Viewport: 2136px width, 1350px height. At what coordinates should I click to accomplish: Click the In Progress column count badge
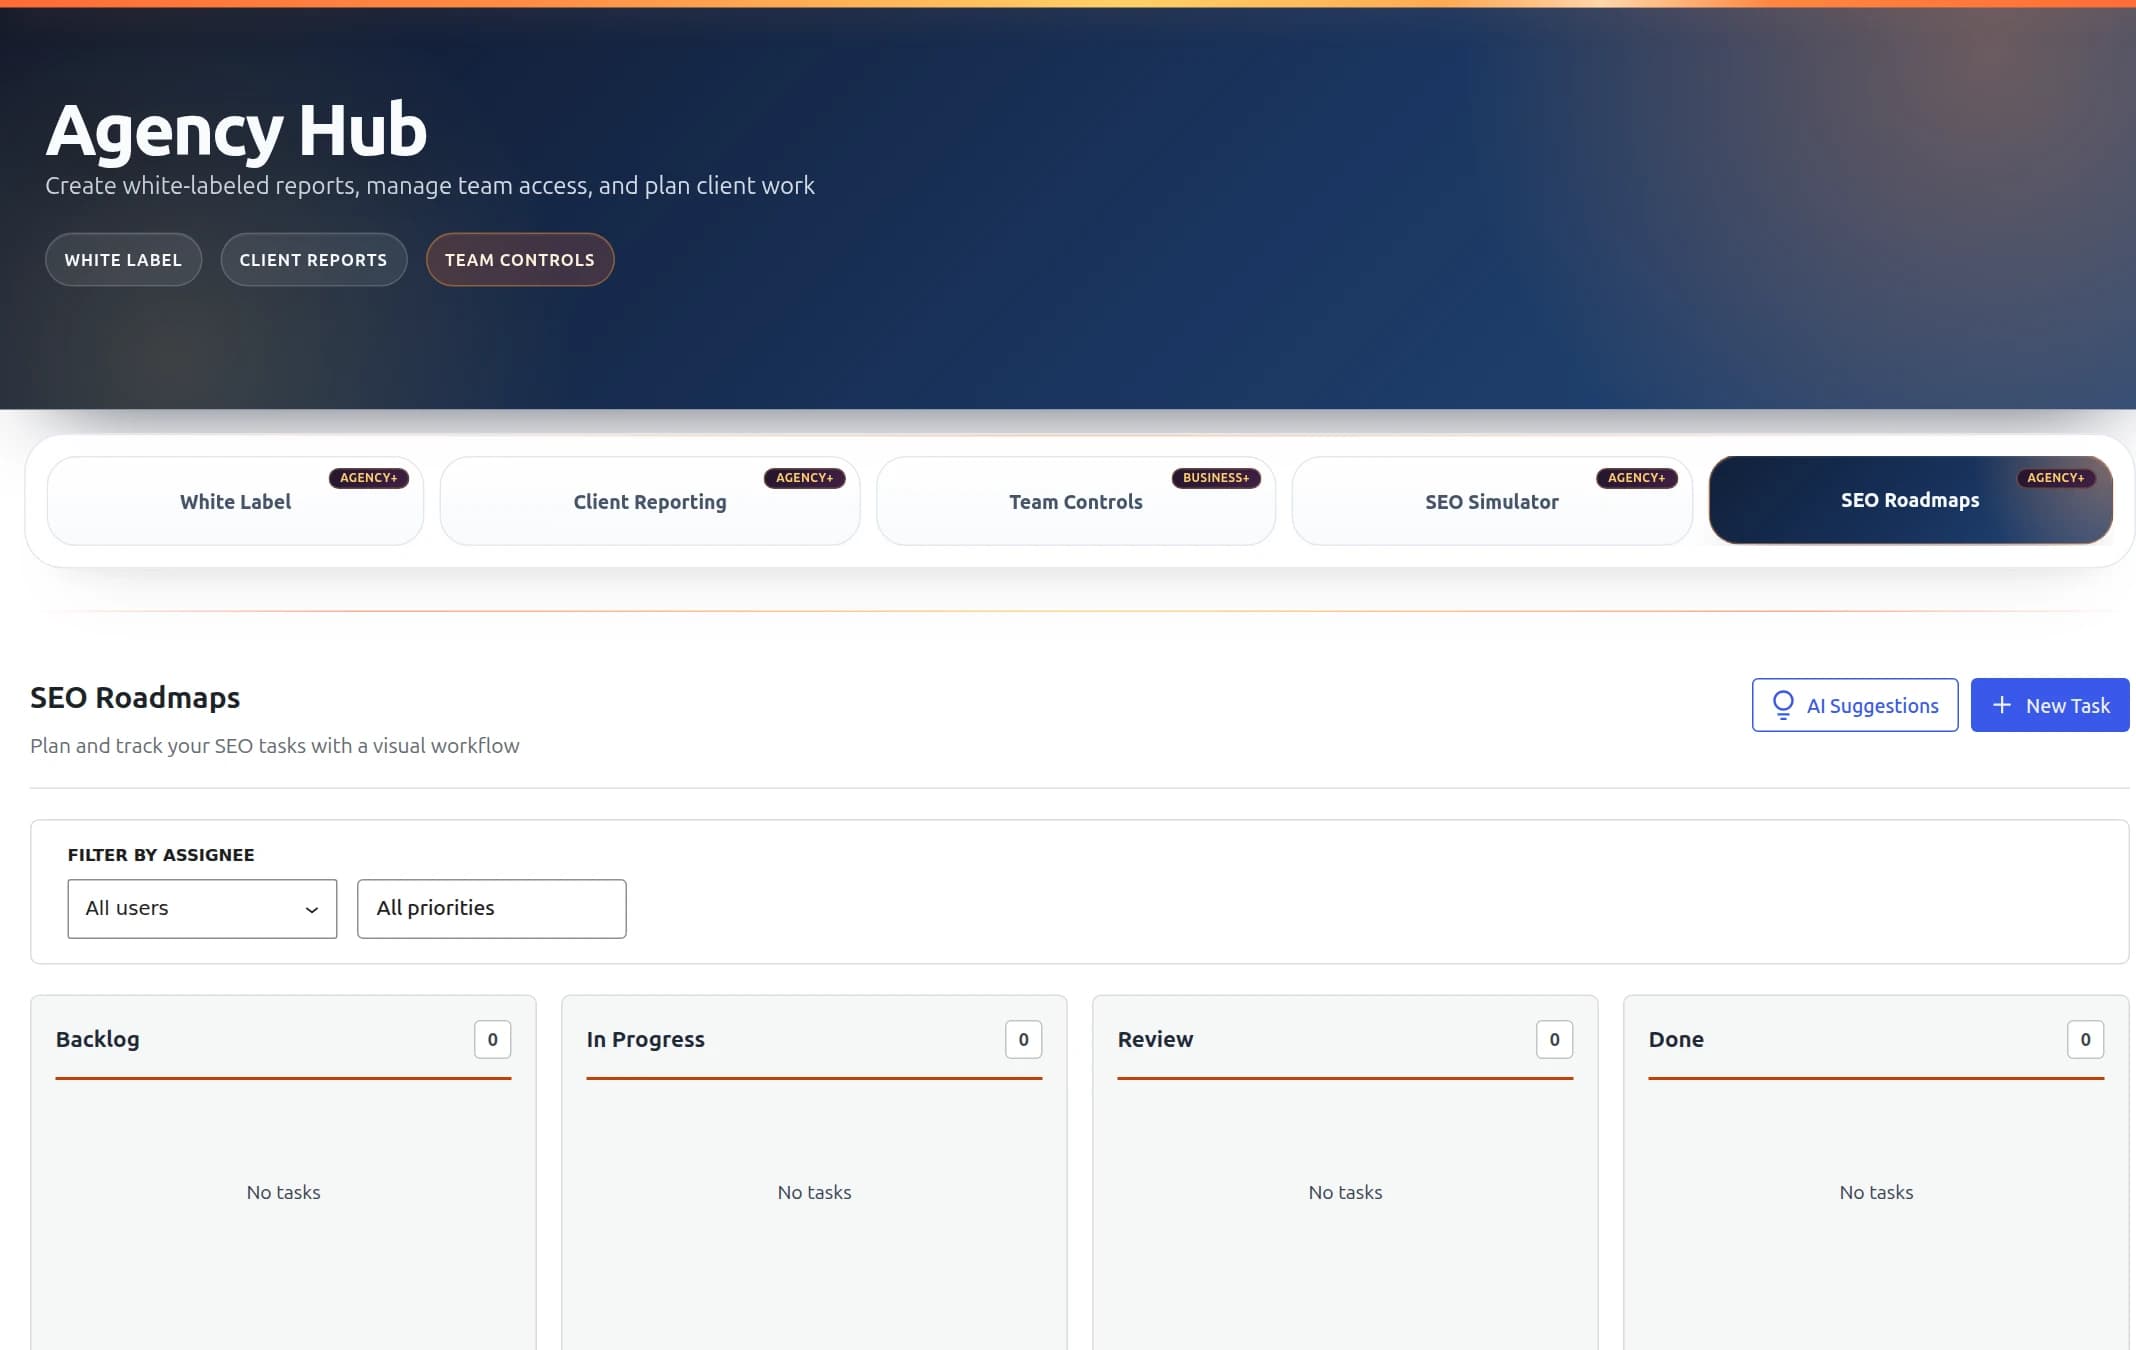click(x=1023, y=1039)
